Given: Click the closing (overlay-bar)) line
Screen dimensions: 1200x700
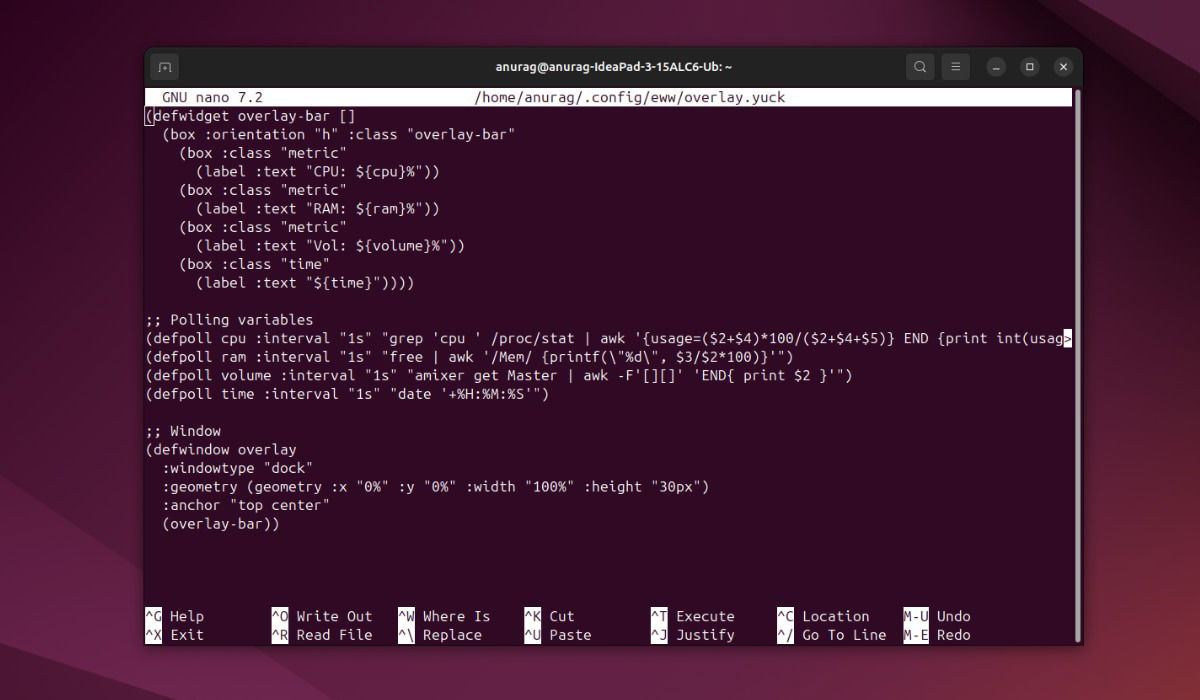Looking at the screenshot, I should tap(221, 524).
